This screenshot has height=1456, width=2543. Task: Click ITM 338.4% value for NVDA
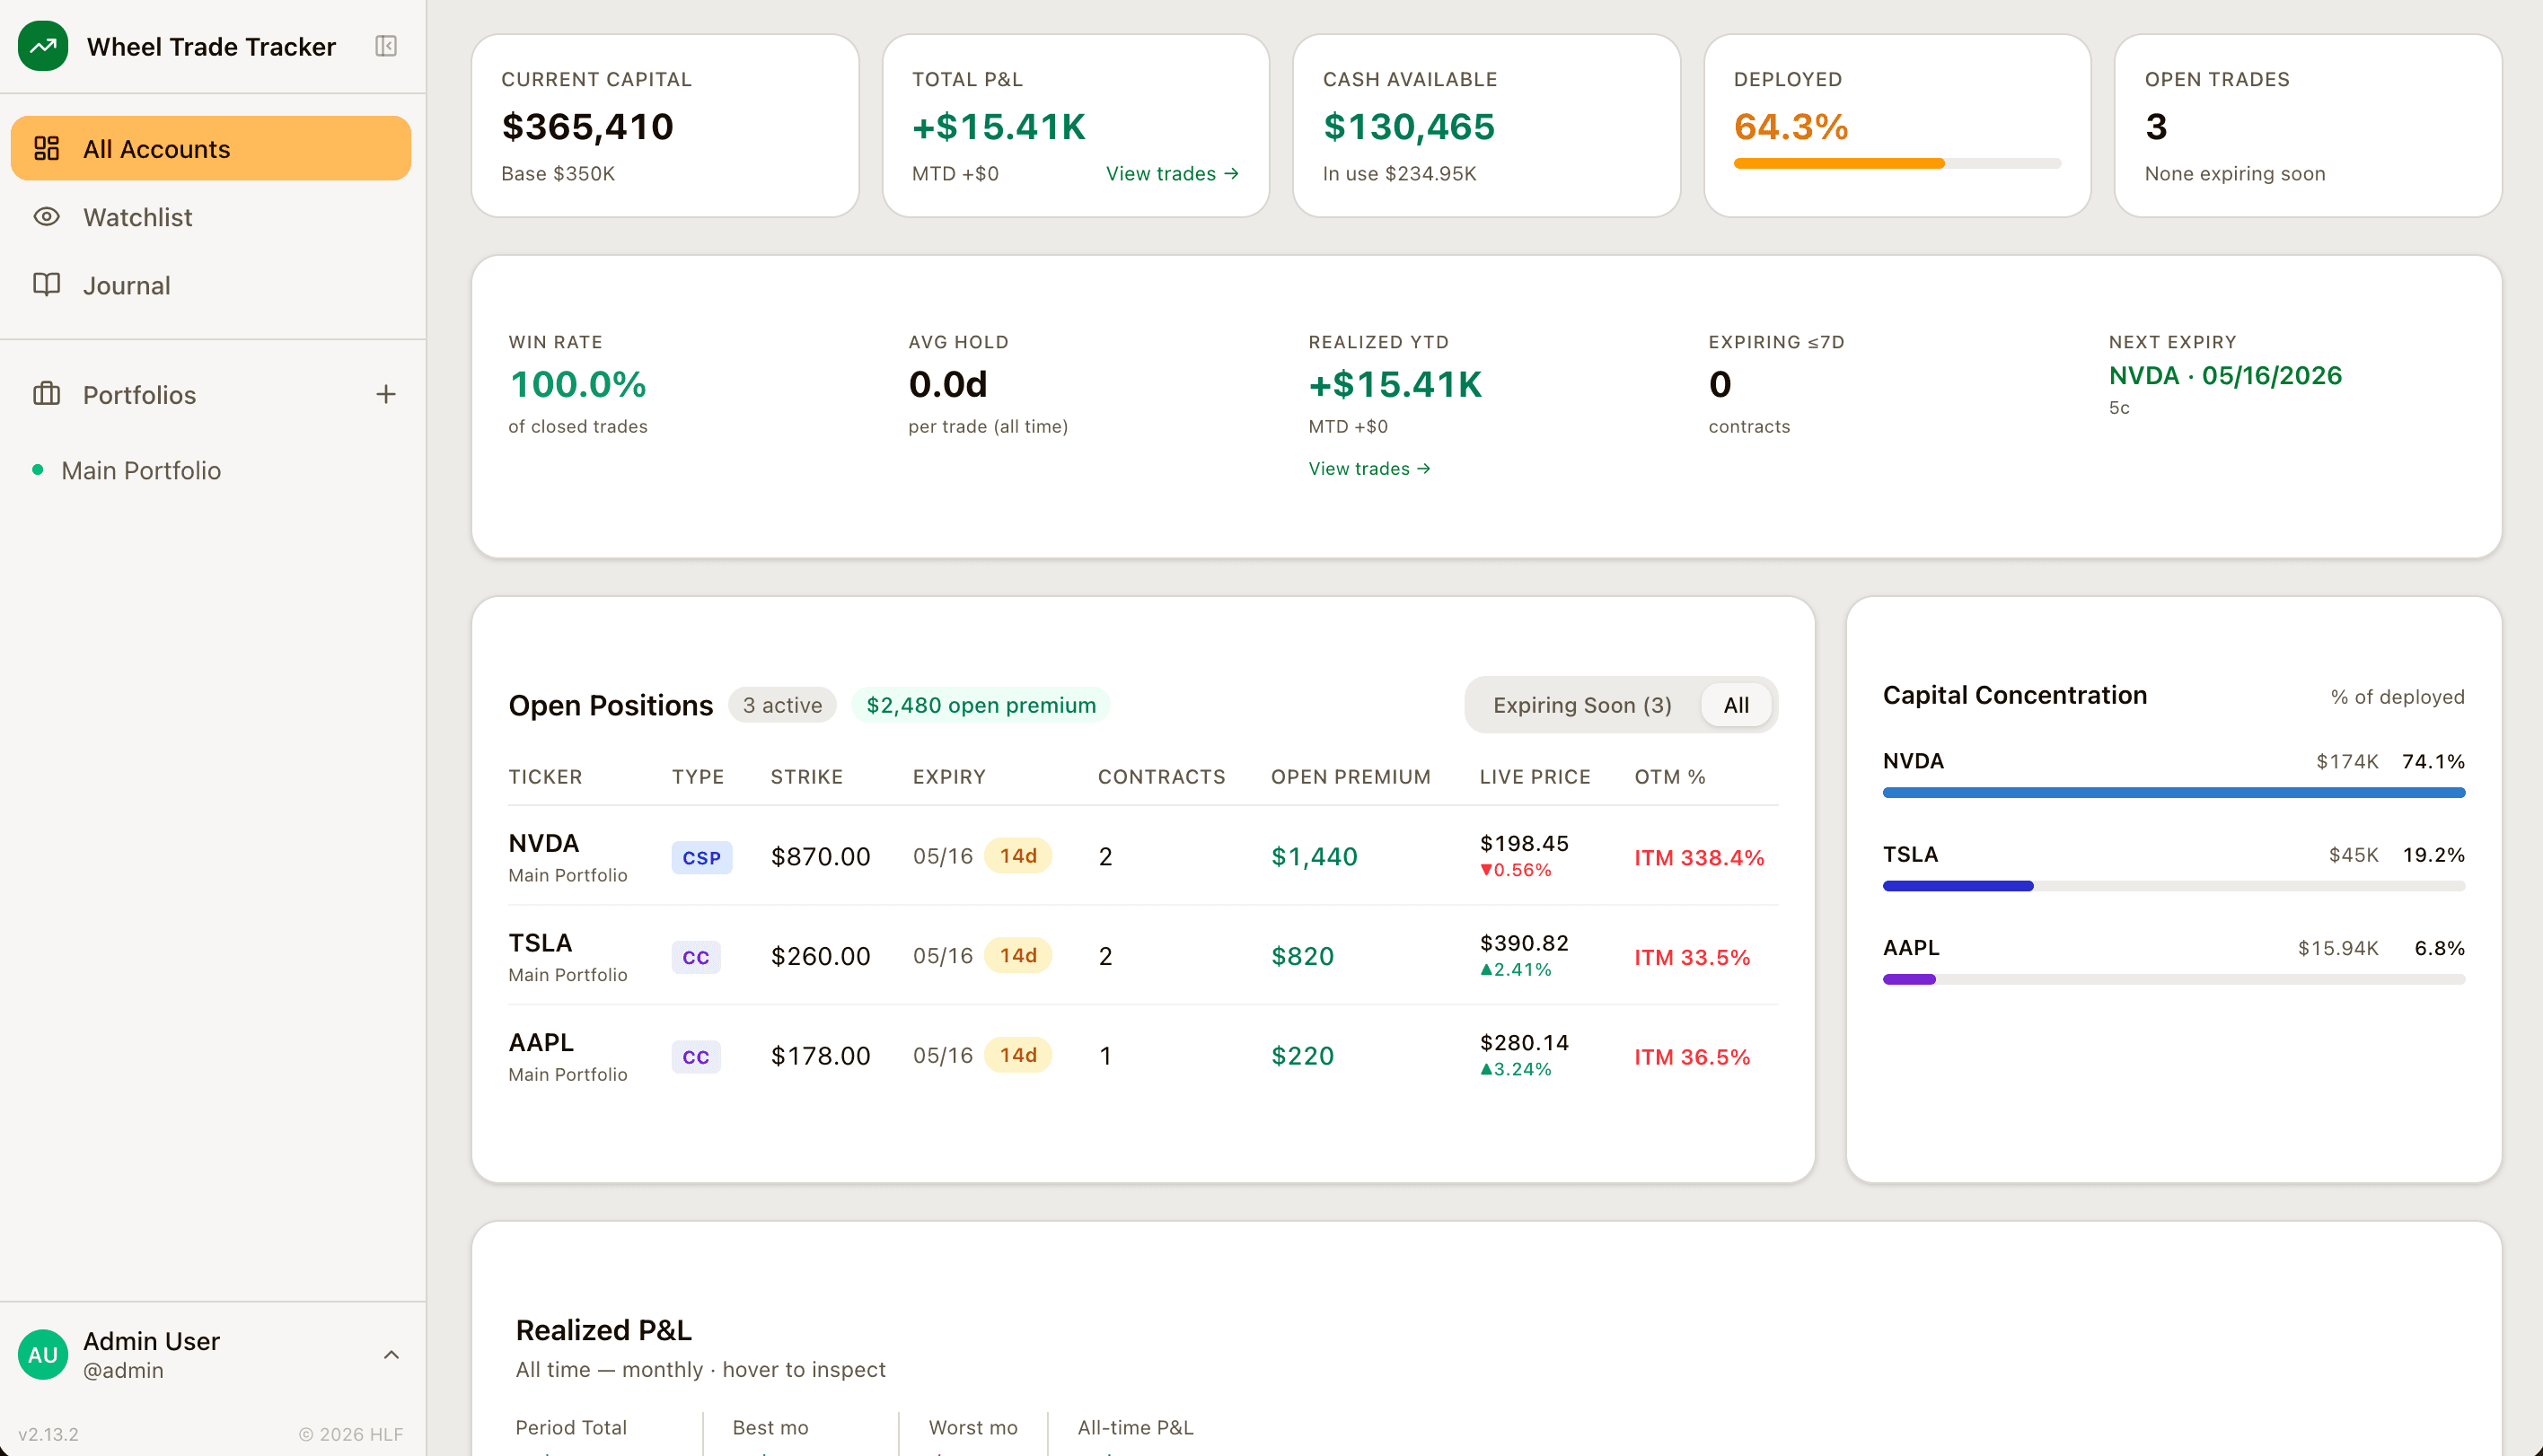[x=1699, y=858]
